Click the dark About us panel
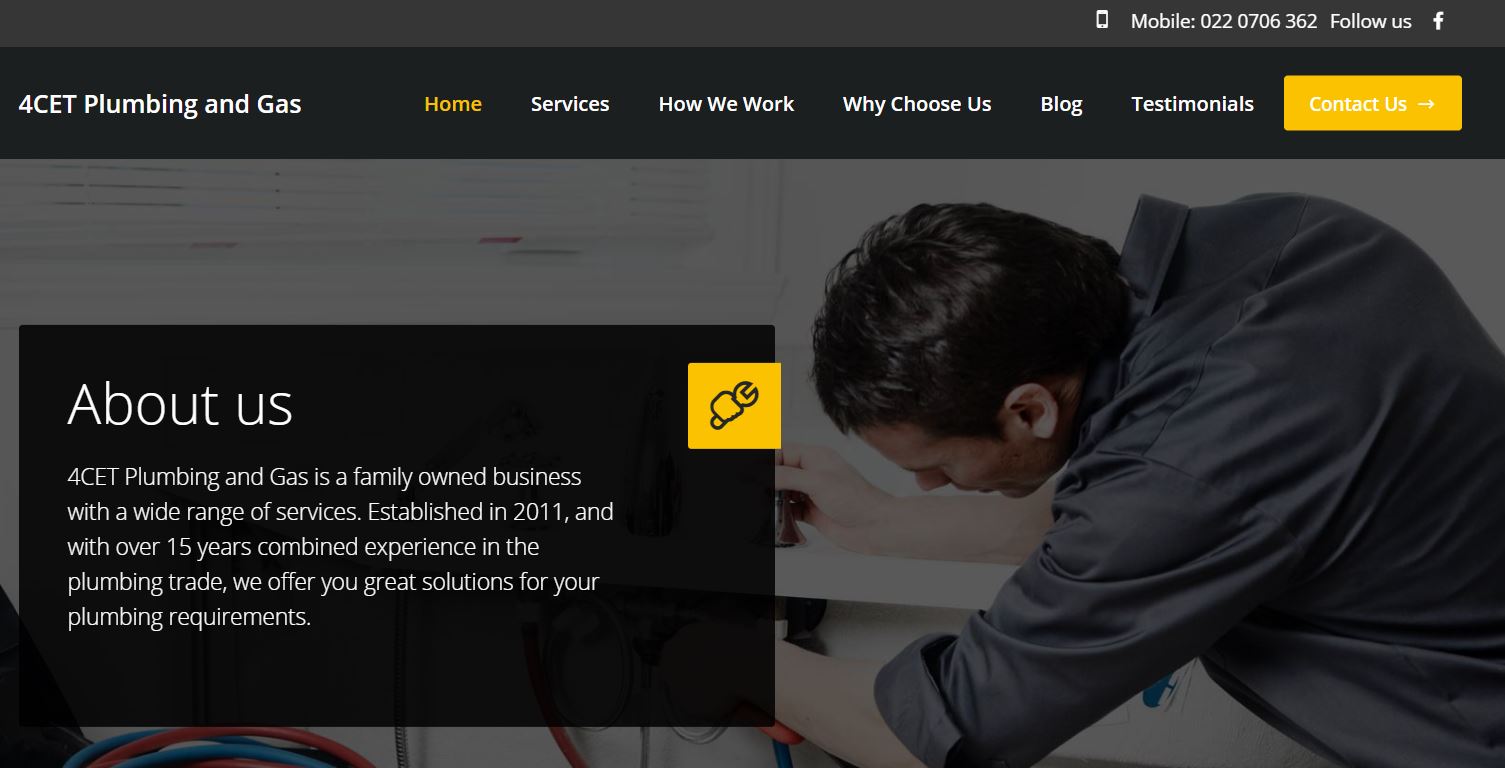Viewport: 1505px width, 768px height. point(397,525)
